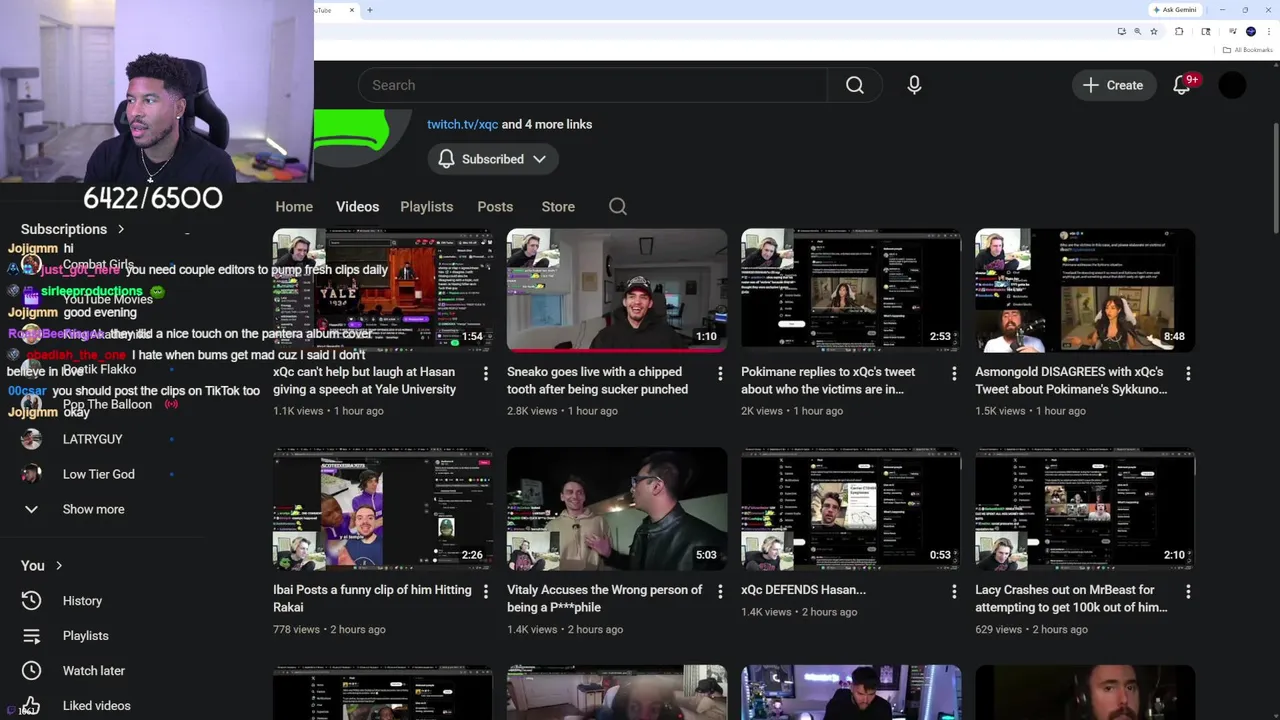Screen dimensions: 1280x720
Task: Play the Lacy MrBeast 2:10 thumbnail
Action: (1085, 508)
